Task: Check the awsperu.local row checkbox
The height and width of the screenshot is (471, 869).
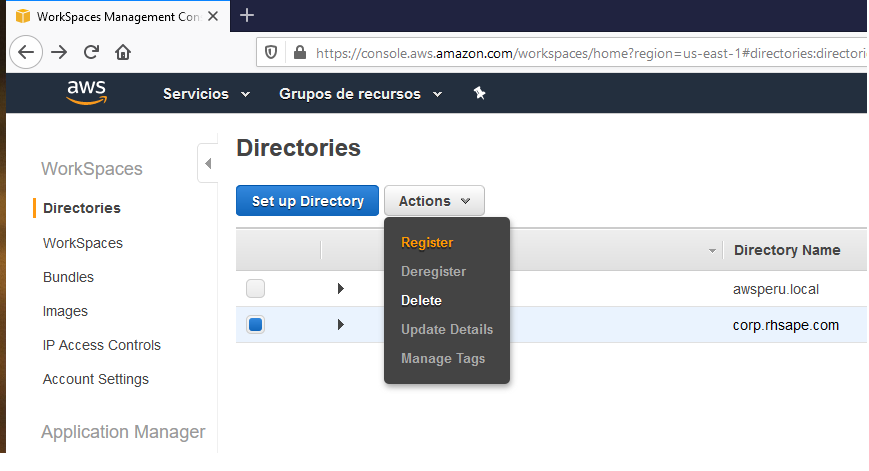Action: 255,289
